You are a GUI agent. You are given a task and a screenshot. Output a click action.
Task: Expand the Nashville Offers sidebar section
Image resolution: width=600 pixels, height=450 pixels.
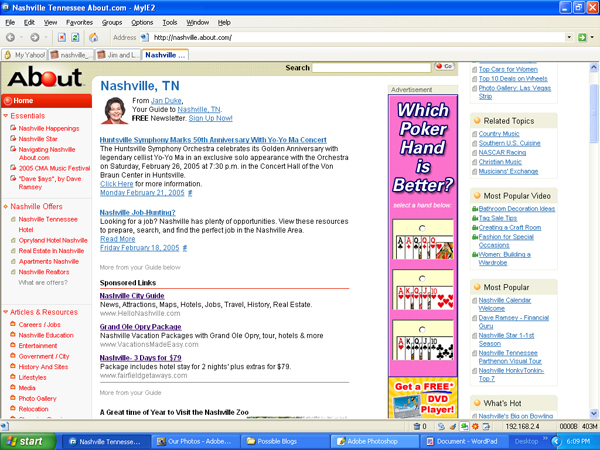click(6, 207)
